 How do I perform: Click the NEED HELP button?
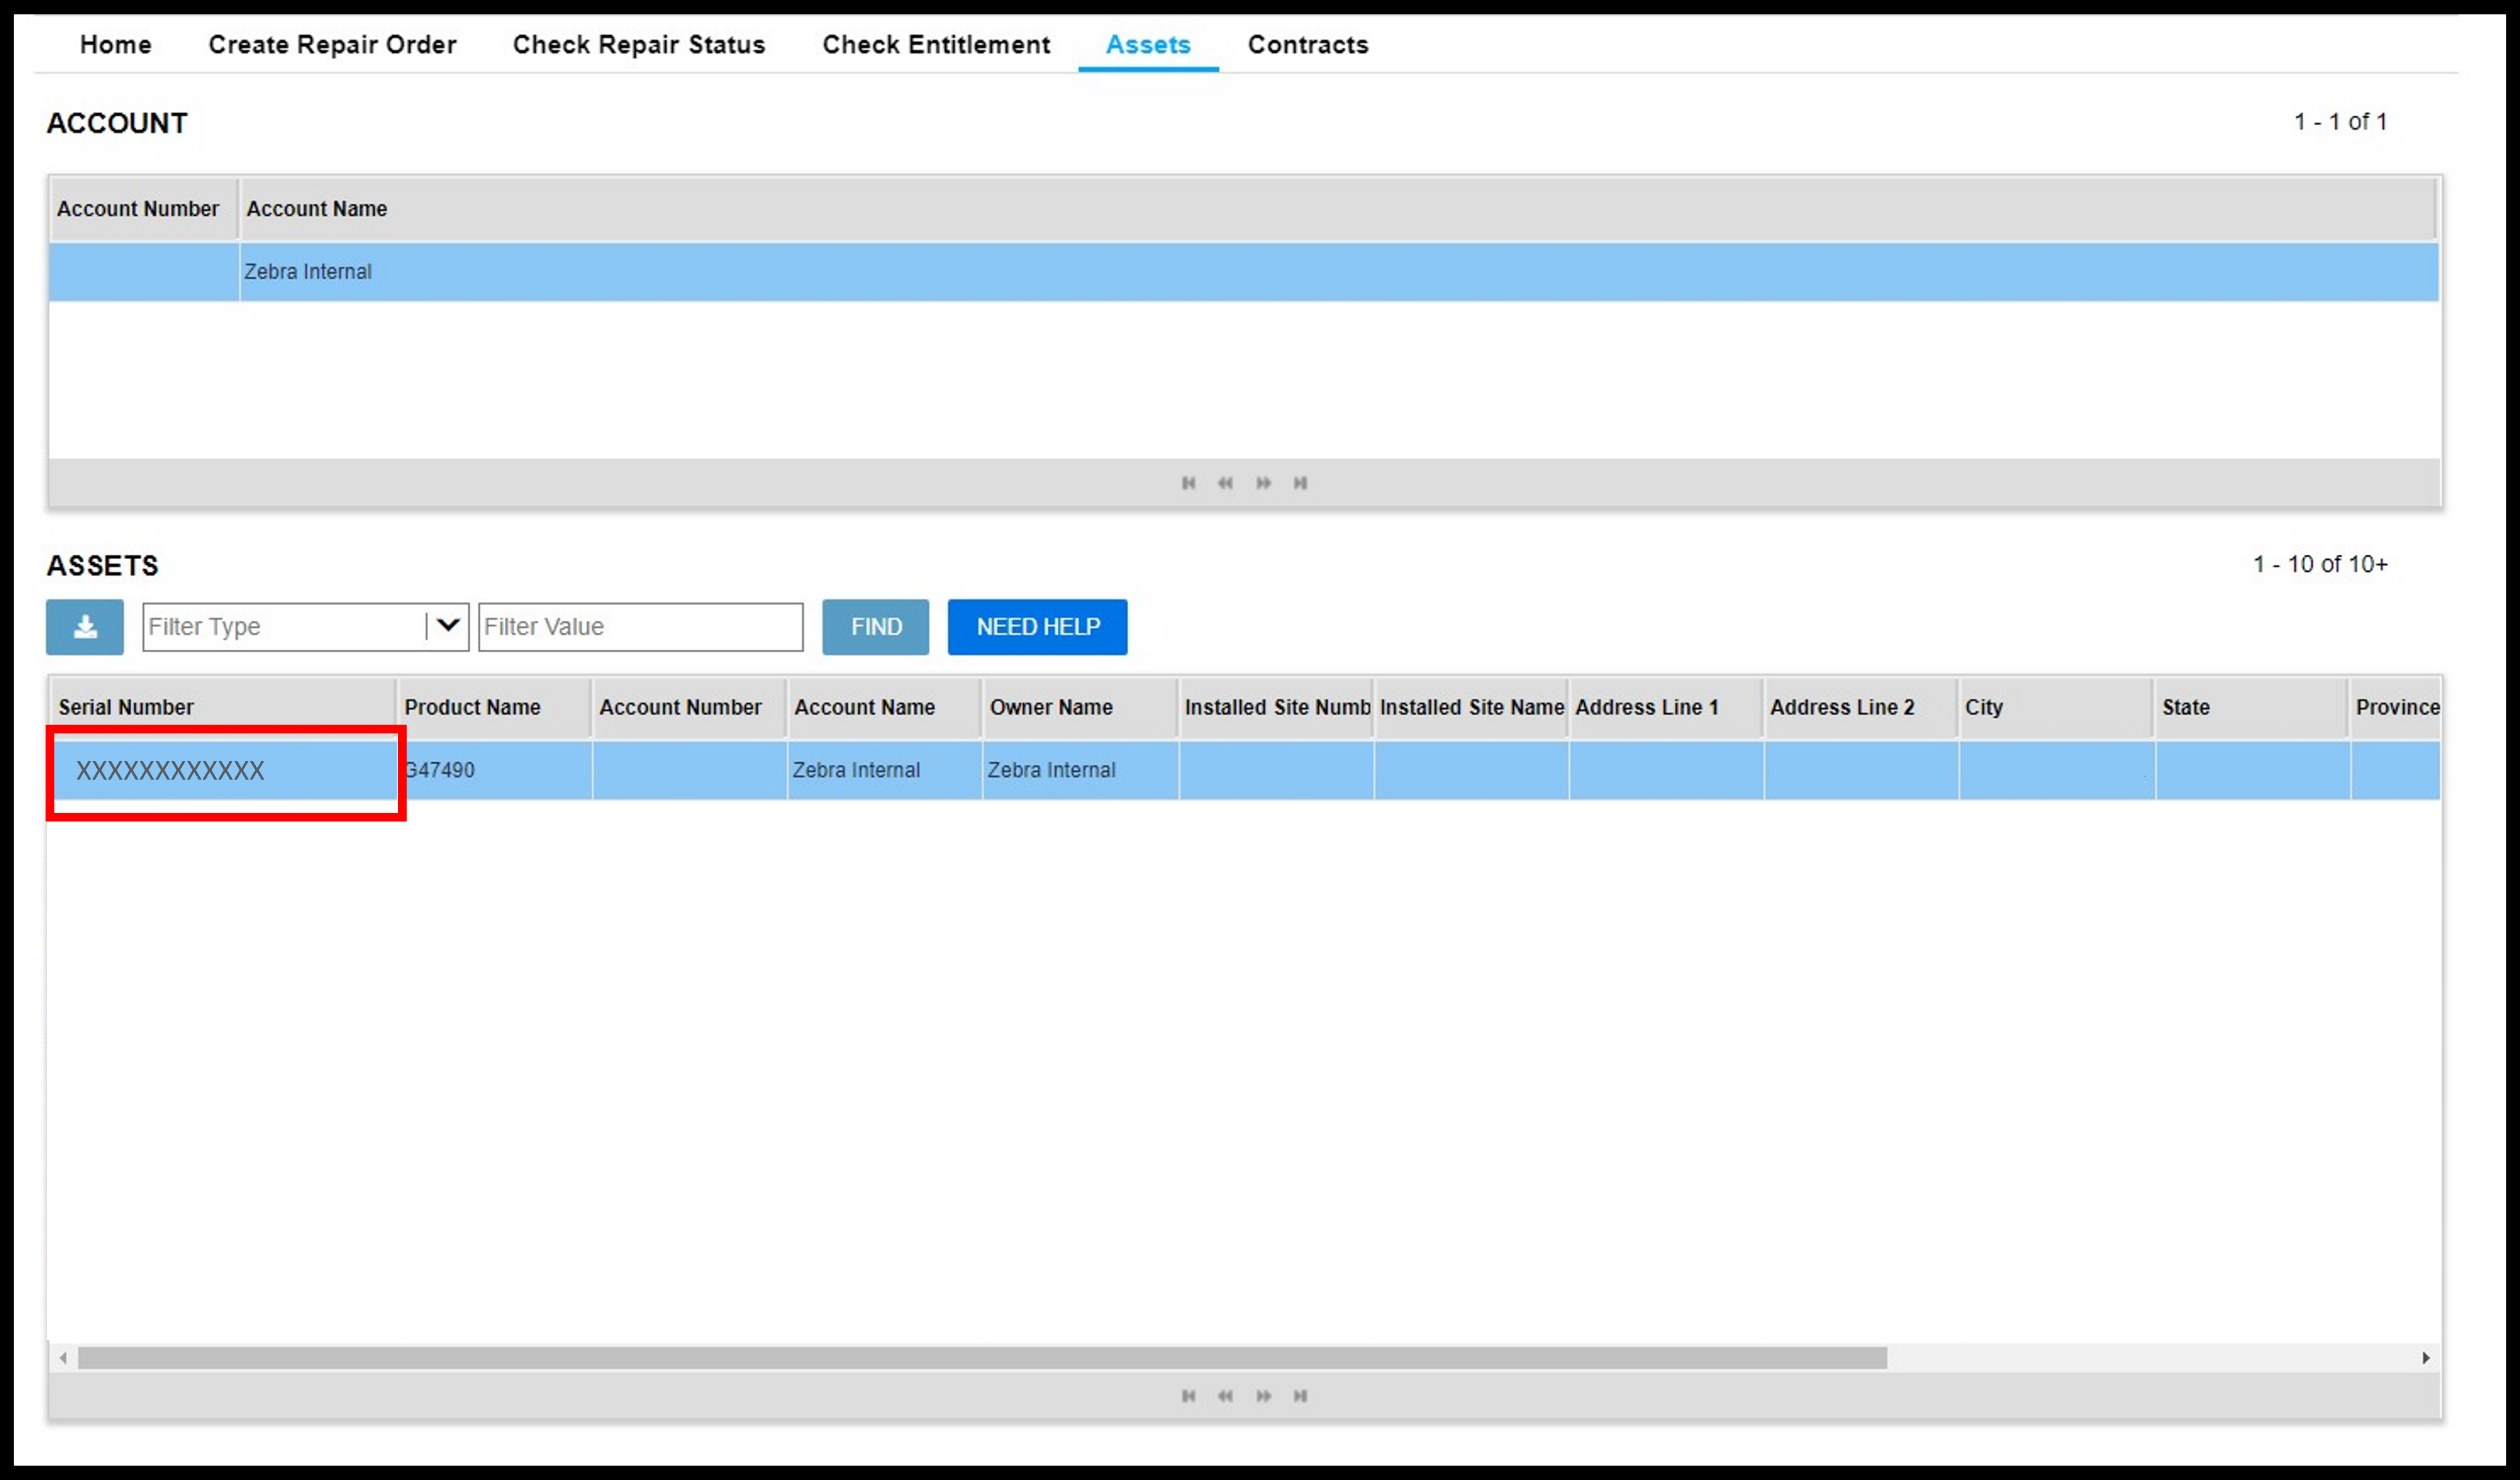click(1038, 627)
